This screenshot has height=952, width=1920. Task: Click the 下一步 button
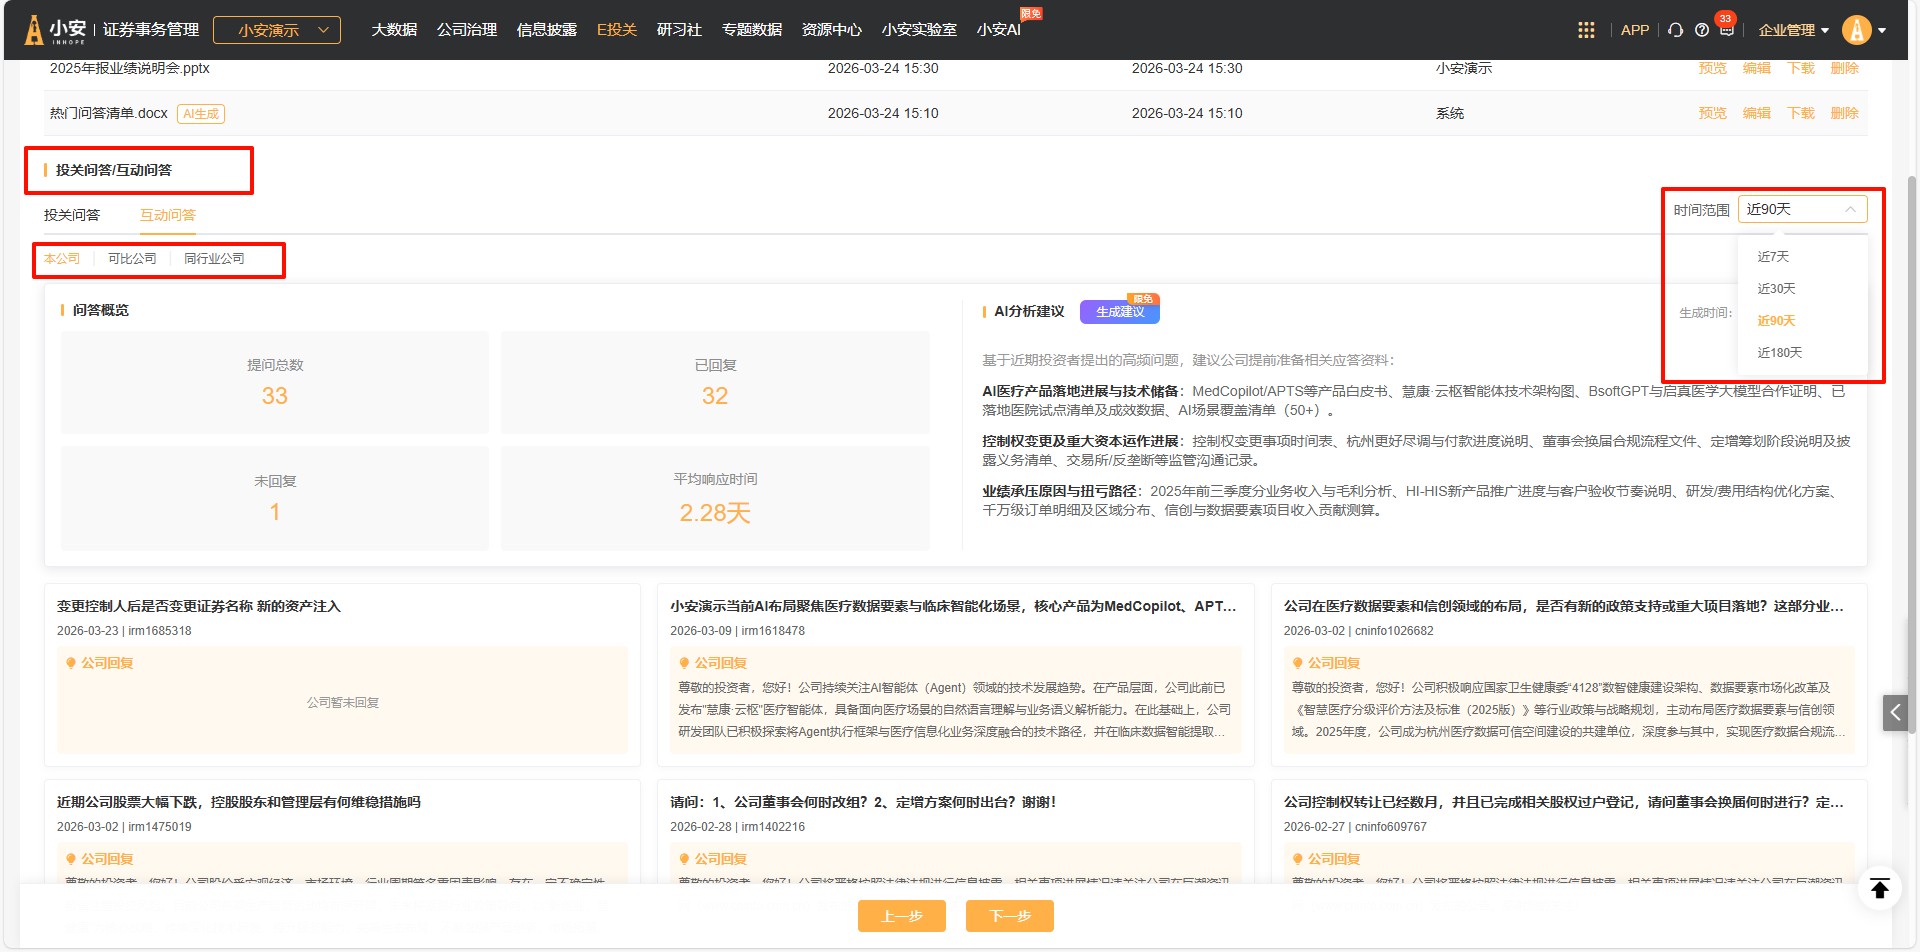(x=1009, y=916)
